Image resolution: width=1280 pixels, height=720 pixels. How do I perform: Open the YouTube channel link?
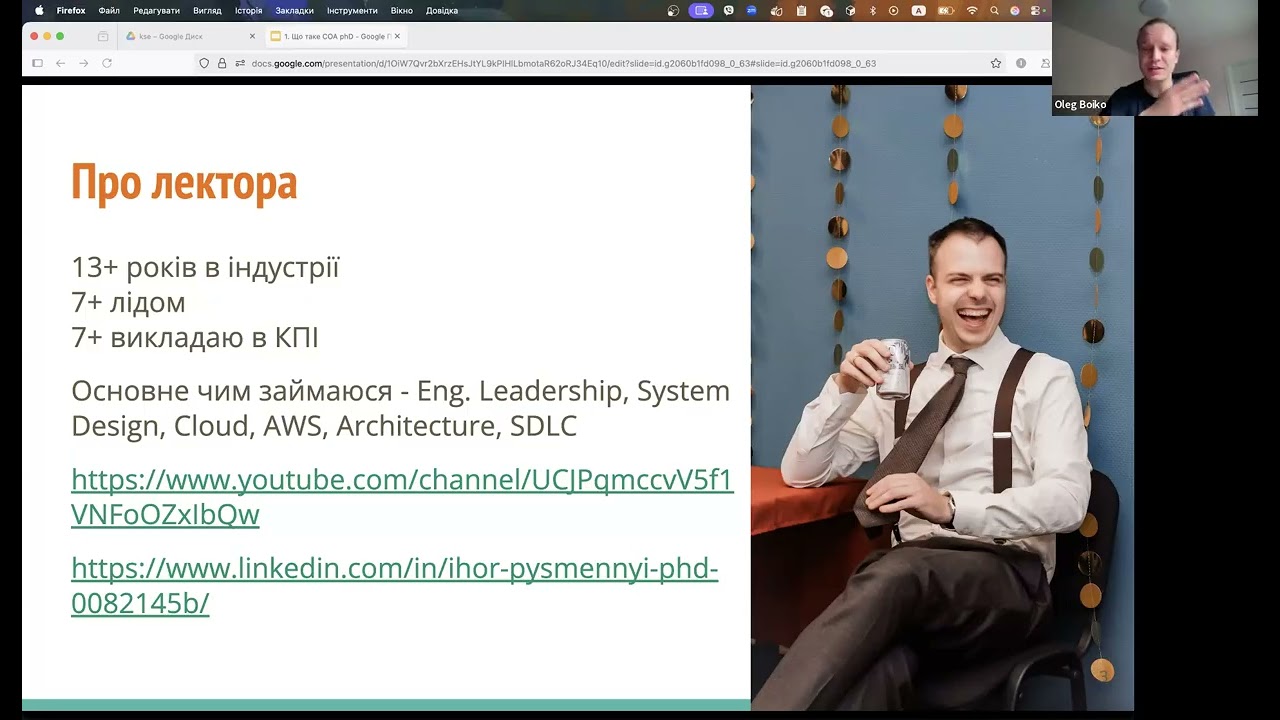click(402, 497)
